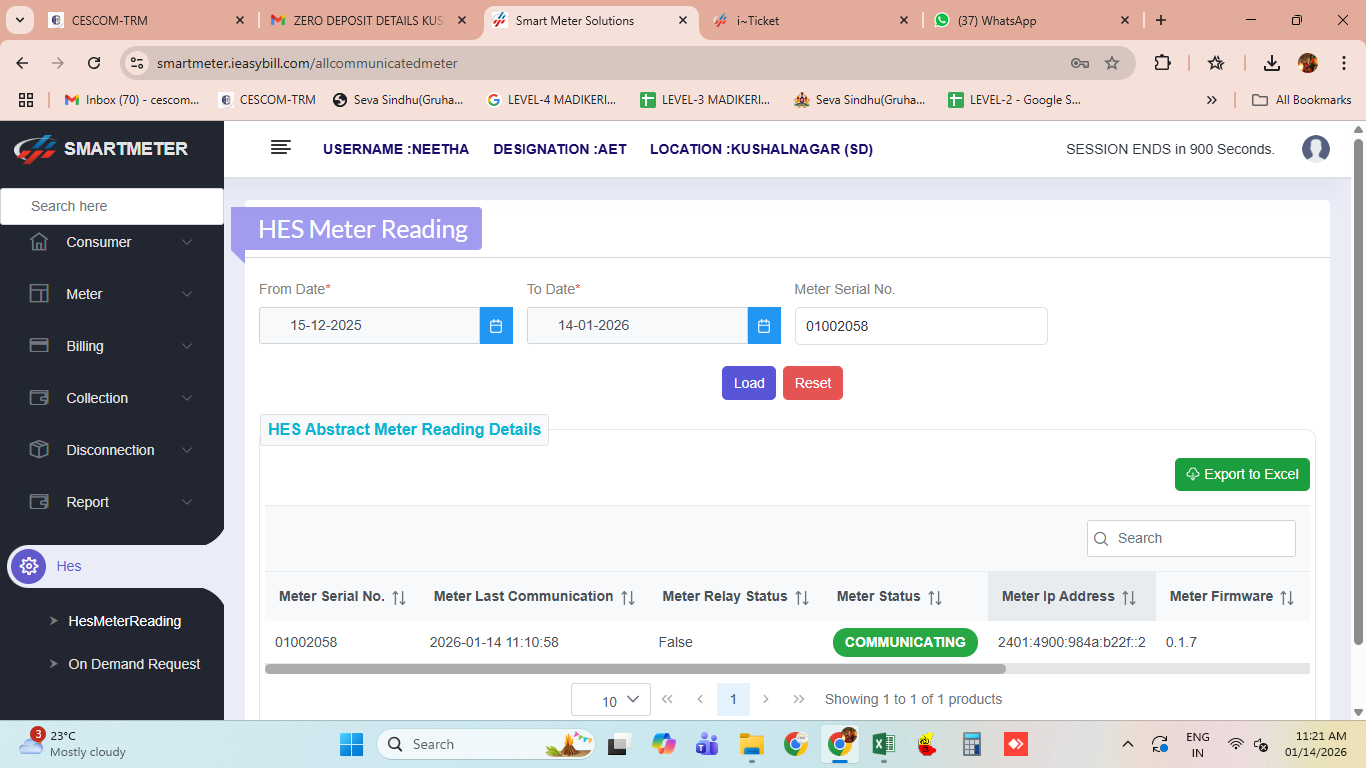This screenshot has width=1366, height=768.
Task: Go to the previous page of results
Action: (x=700, y=699)
